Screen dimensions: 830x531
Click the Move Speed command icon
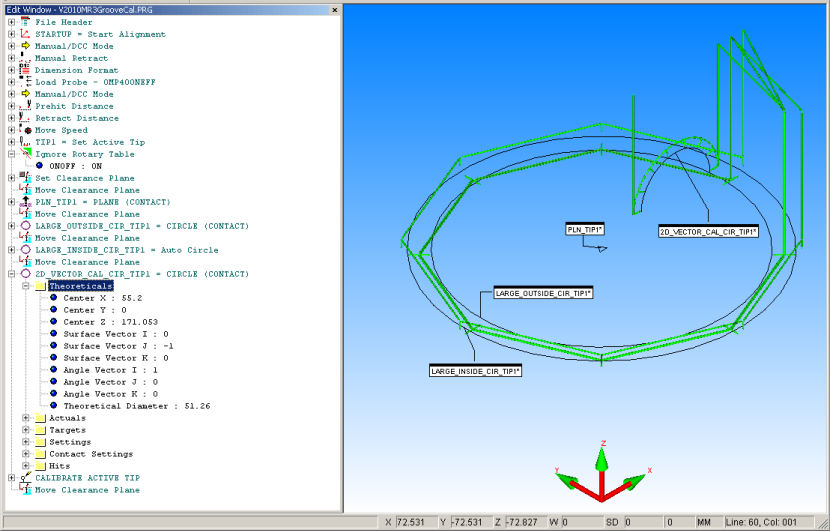click(25, 129)
